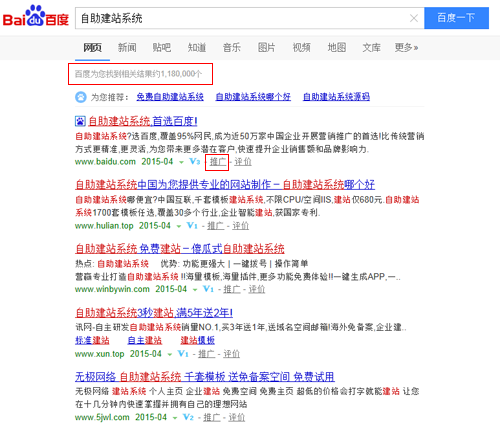Click the V1 badge on xun.top result
500x426 pixels.
[183, 354]
